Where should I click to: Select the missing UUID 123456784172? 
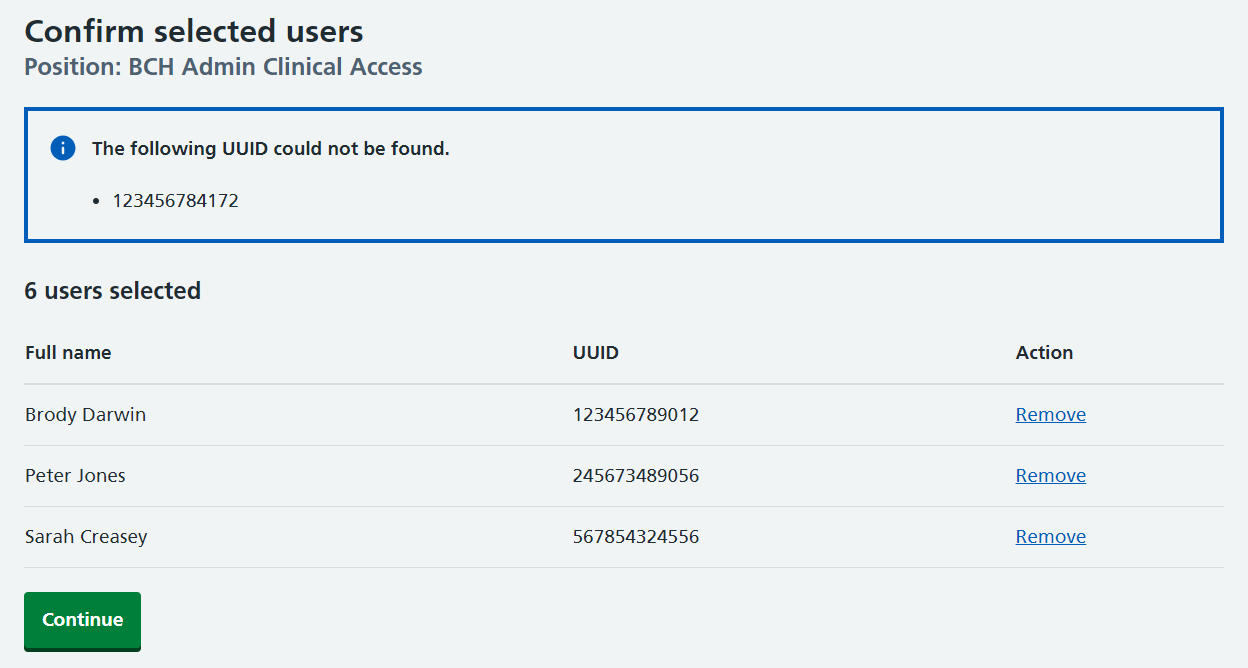pyautogui.click(x=175, y=201)
